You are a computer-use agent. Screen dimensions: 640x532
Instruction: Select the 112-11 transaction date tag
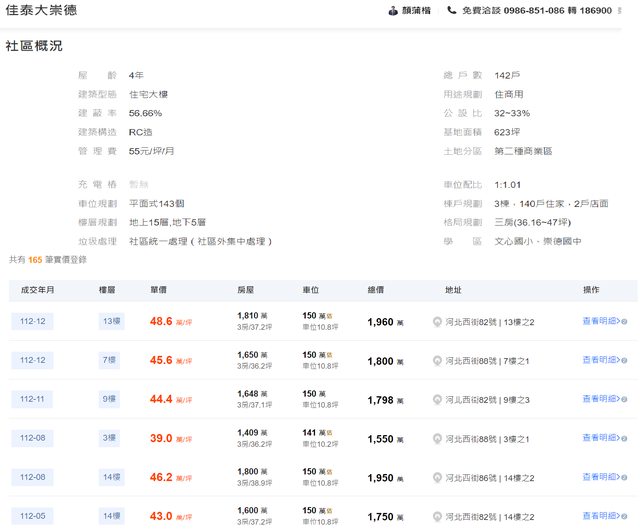coord(32,400)
